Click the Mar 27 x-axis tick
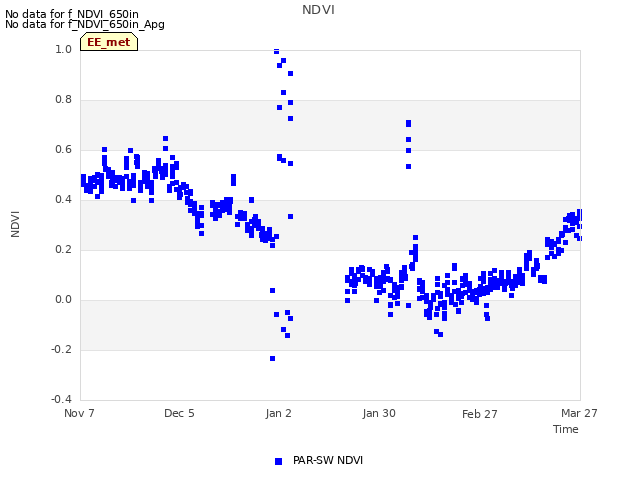The height and width of the screenshot is (480, 640). tap(579, 413)
